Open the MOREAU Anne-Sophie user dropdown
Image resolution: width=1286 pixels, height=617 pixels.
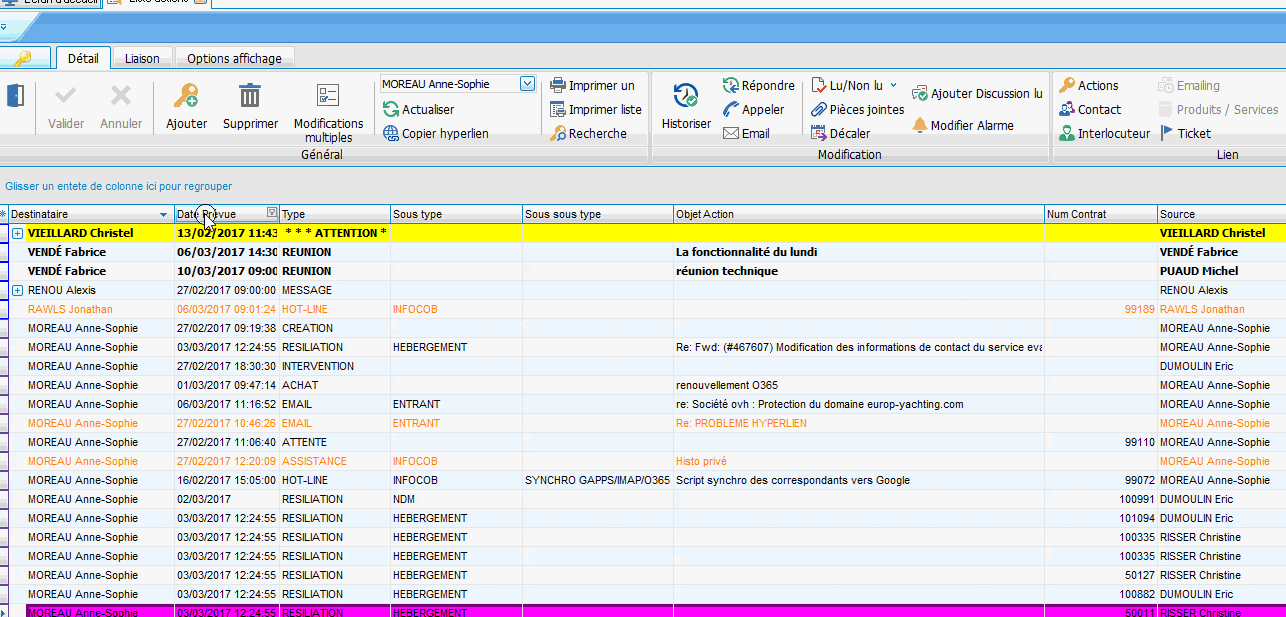(527, 85)
